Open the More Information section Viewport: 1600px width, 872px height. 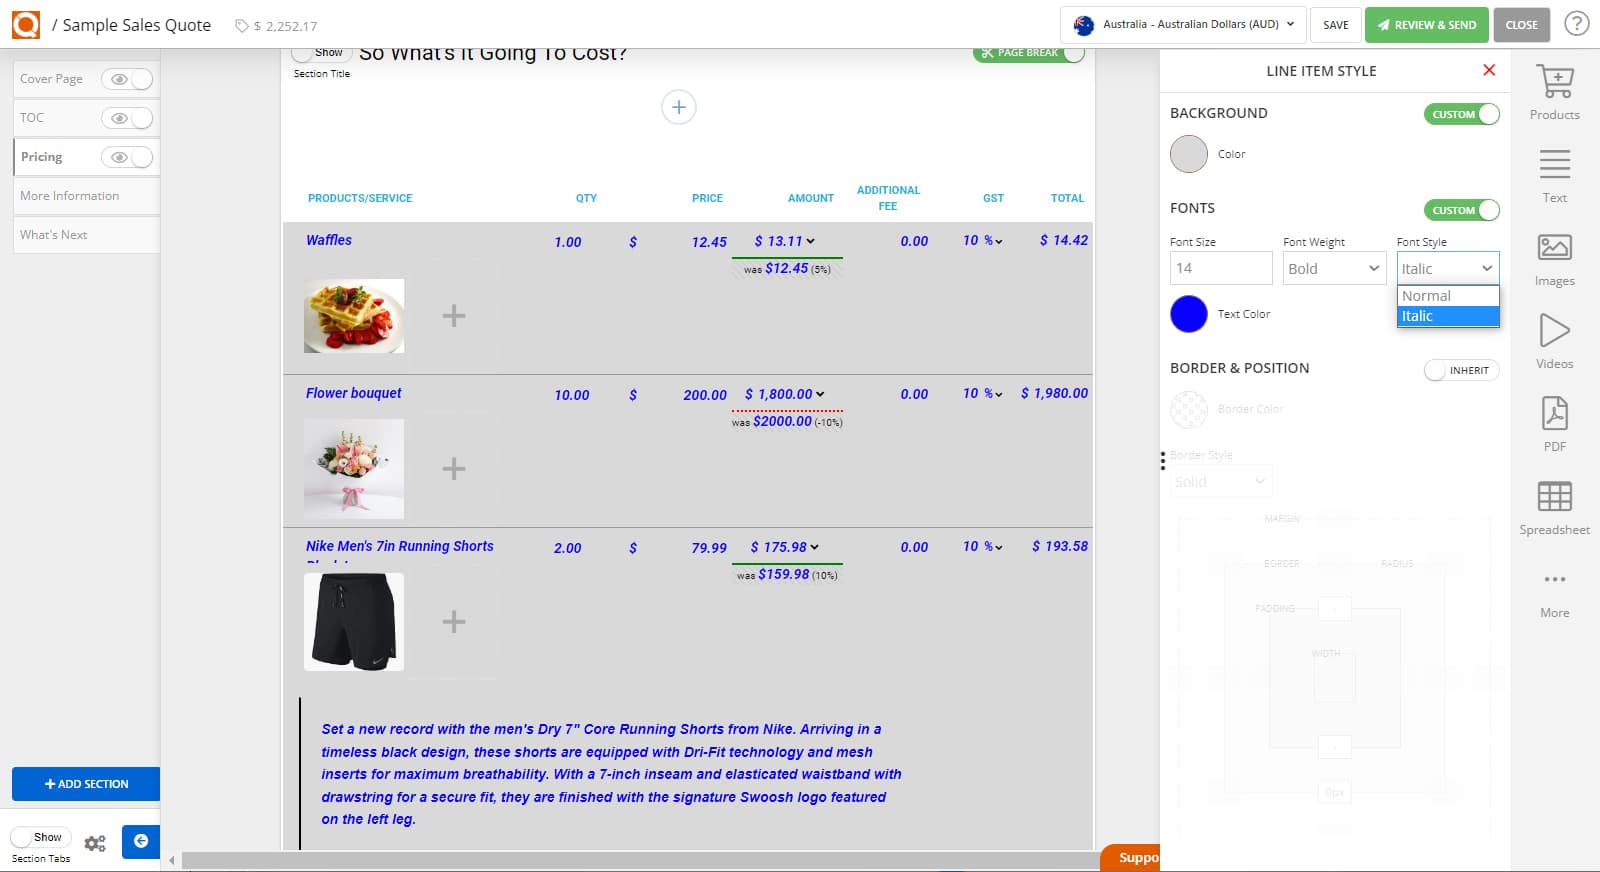(86, 196)
